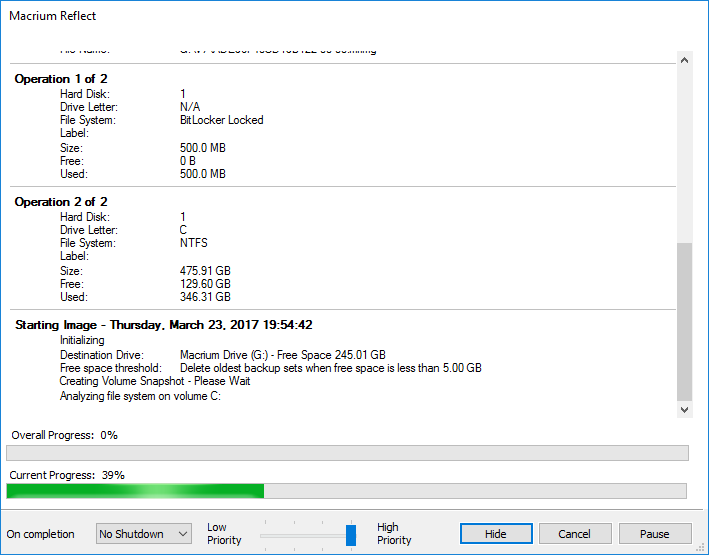Click the 'High Priority' label
Screen dimensions: 709x555
point(394,534)
